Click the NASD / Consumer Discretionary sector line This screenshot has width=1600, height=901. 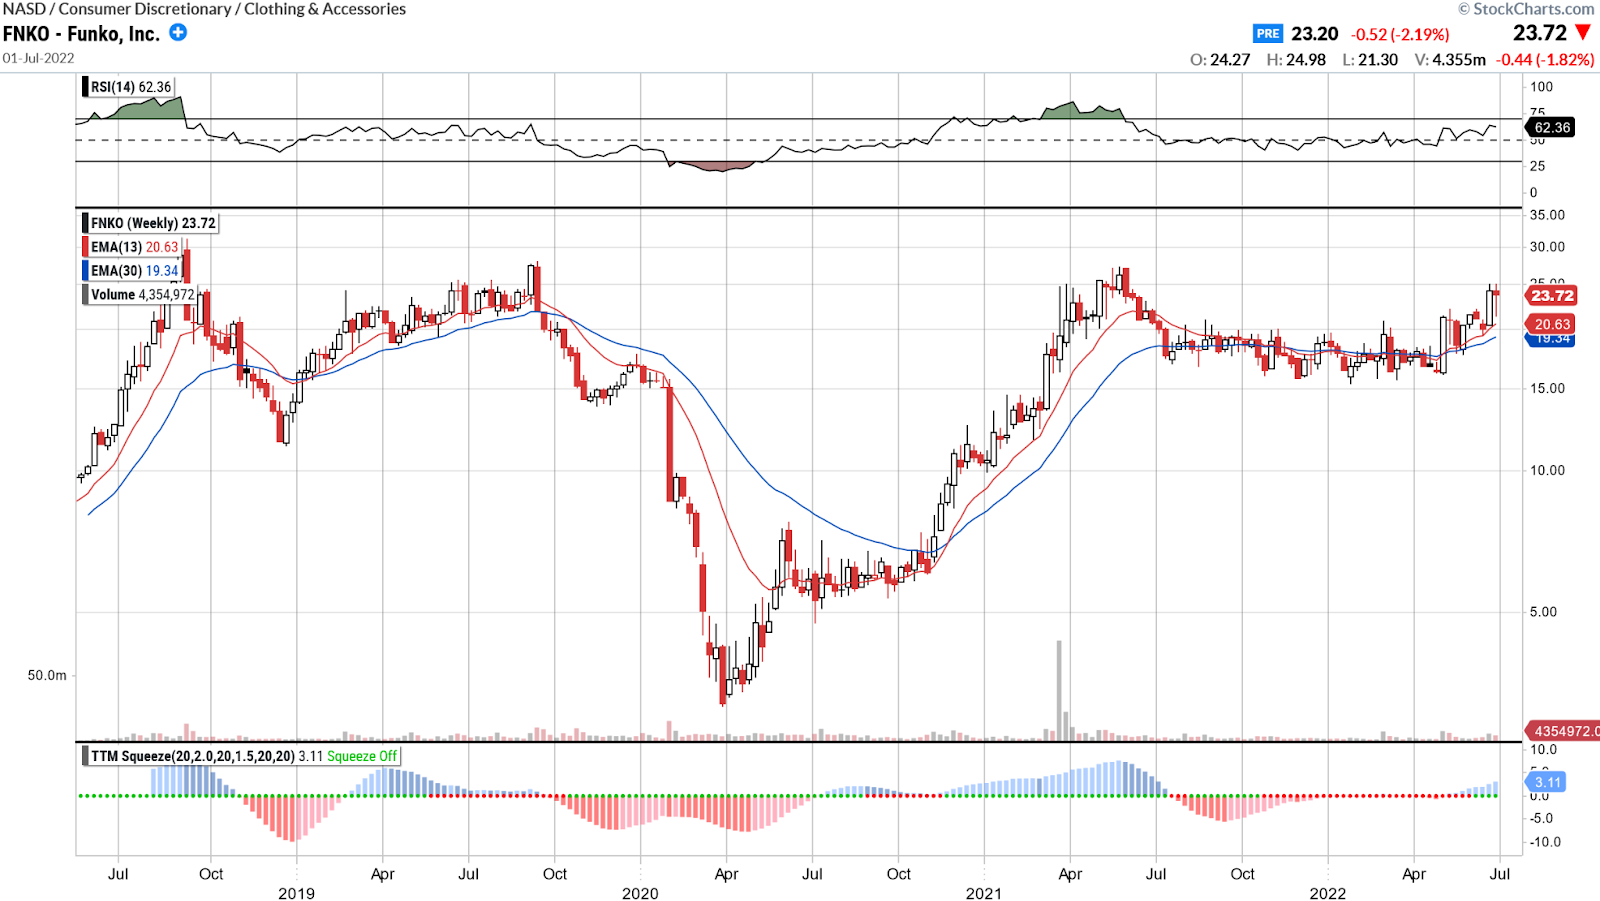click(204, 9)
